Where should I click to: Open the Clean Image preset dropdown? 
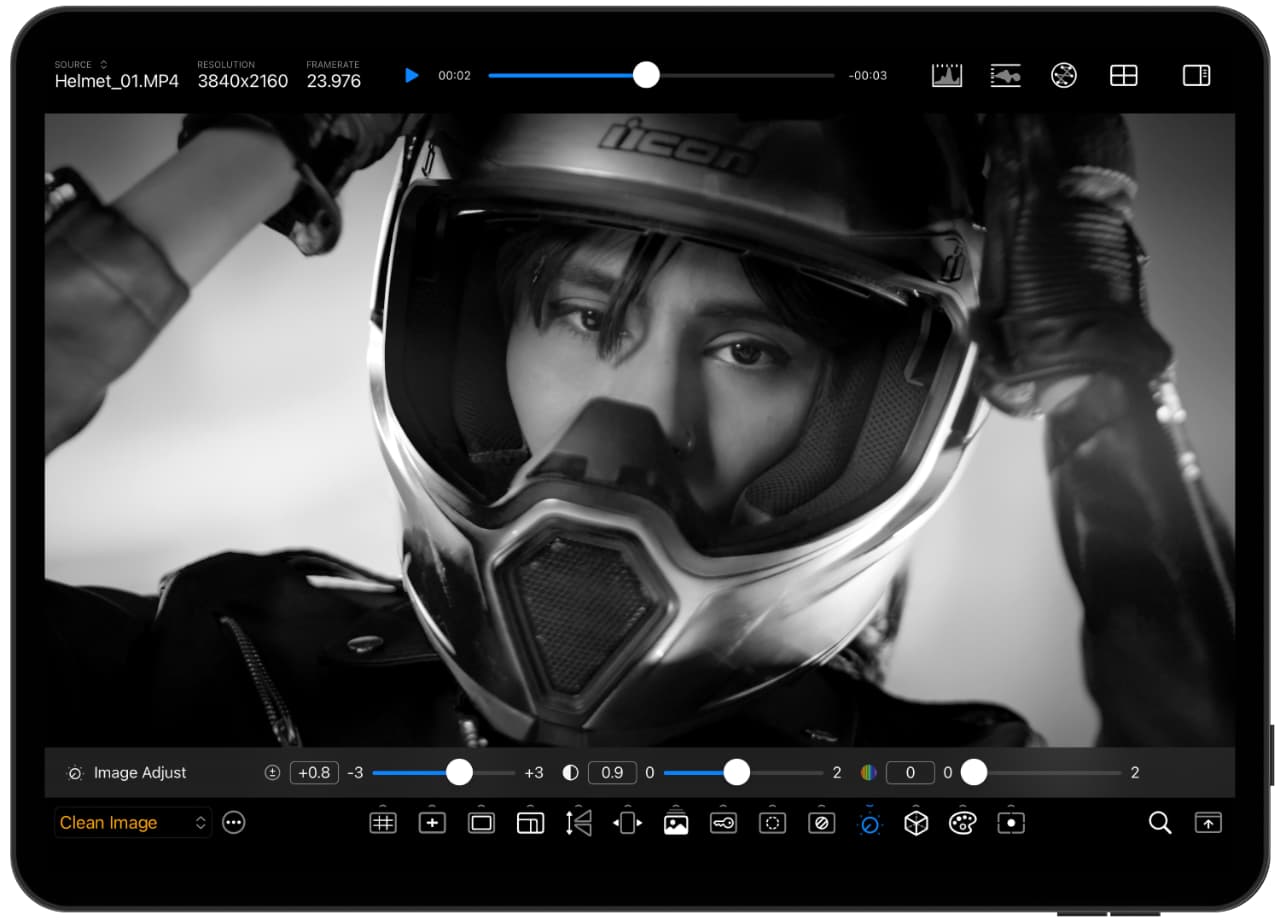click(133, 822)
